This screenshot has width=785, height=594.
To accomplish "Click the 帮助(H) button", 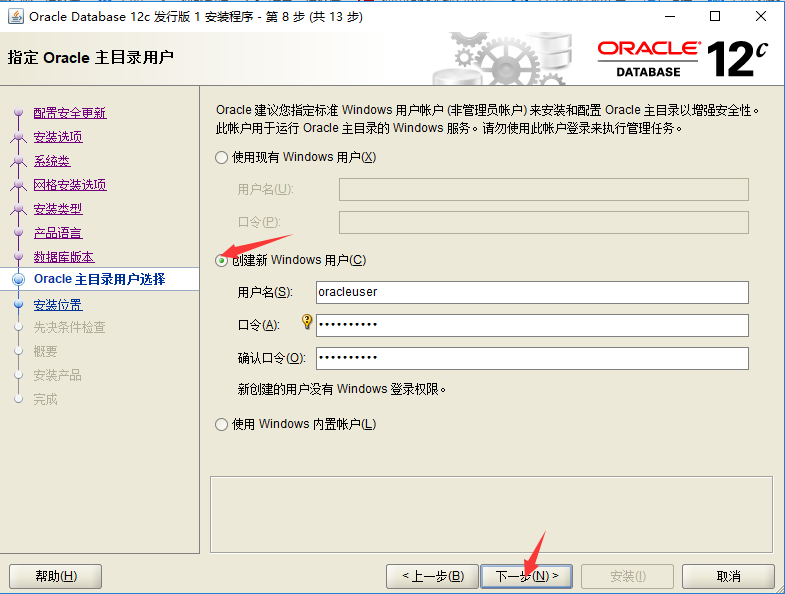I will (x=56, y=576).
